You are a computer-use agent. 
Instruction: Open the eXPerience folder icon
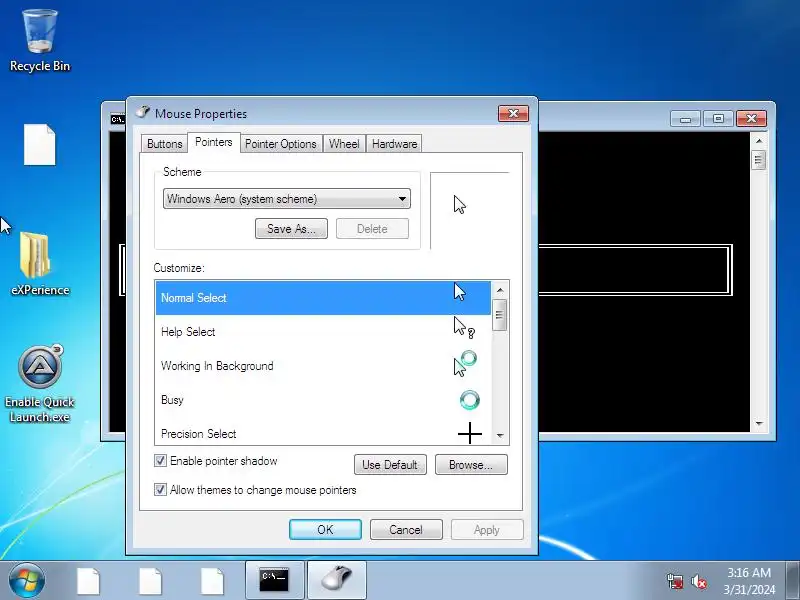point(40,264)
